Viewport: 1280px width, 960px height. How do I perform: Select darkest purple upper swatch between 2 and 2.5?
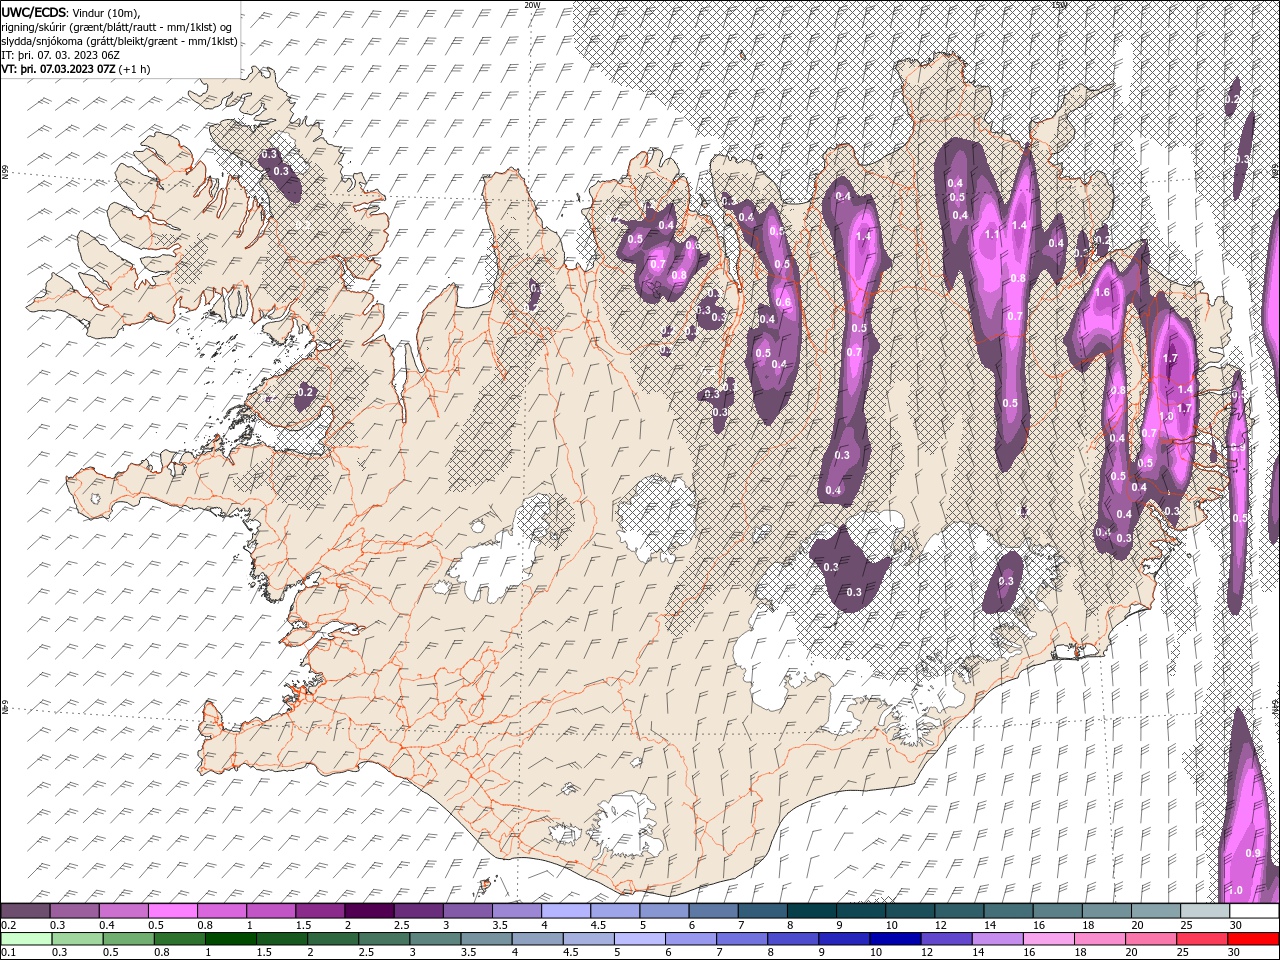(369, 910)
